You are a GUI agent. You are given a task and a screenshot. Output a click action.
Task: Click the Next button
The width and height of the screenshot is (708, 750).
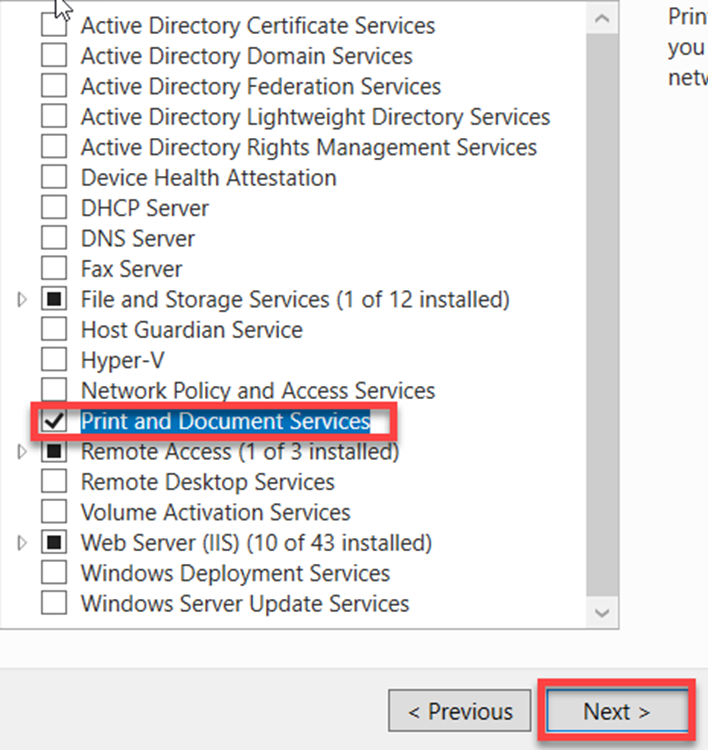616,712
